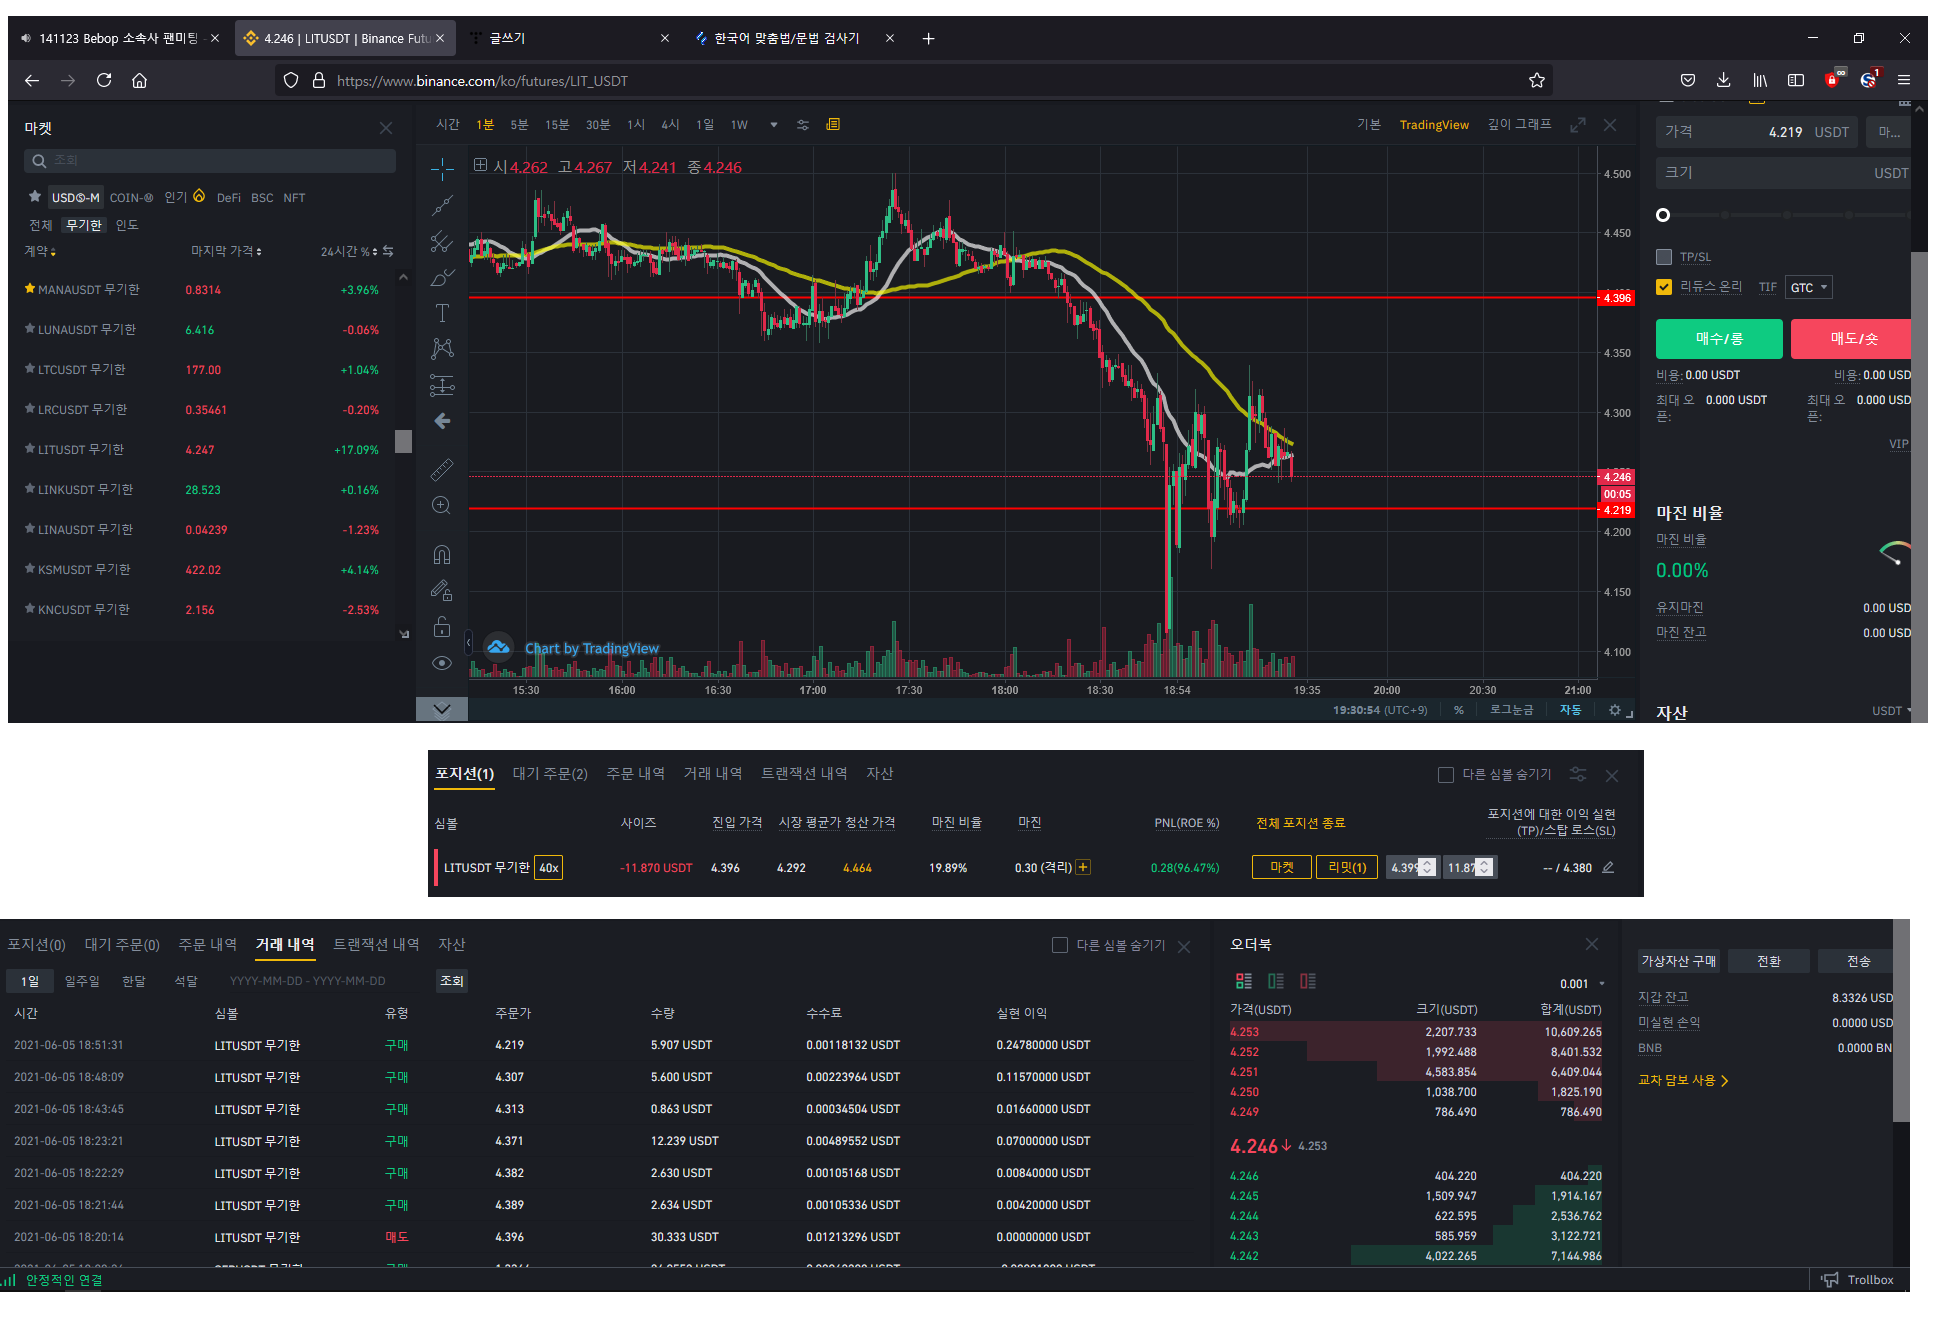Open the GTC time-in-force dropdown

click(1809, 288)
